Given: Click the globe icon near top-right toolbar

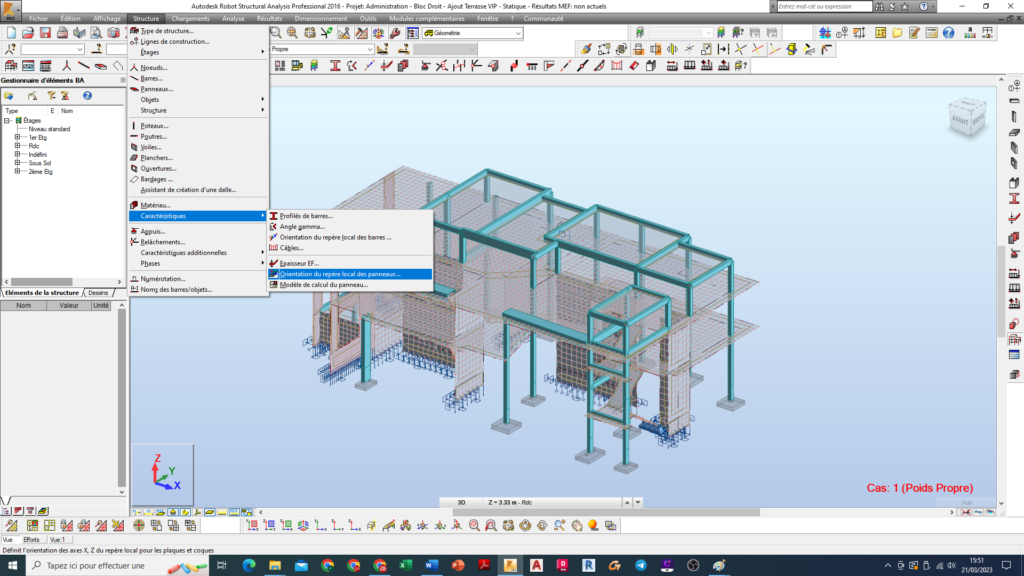Looking at the screenshot, I should pyautogui.click(x=948, y=32).
